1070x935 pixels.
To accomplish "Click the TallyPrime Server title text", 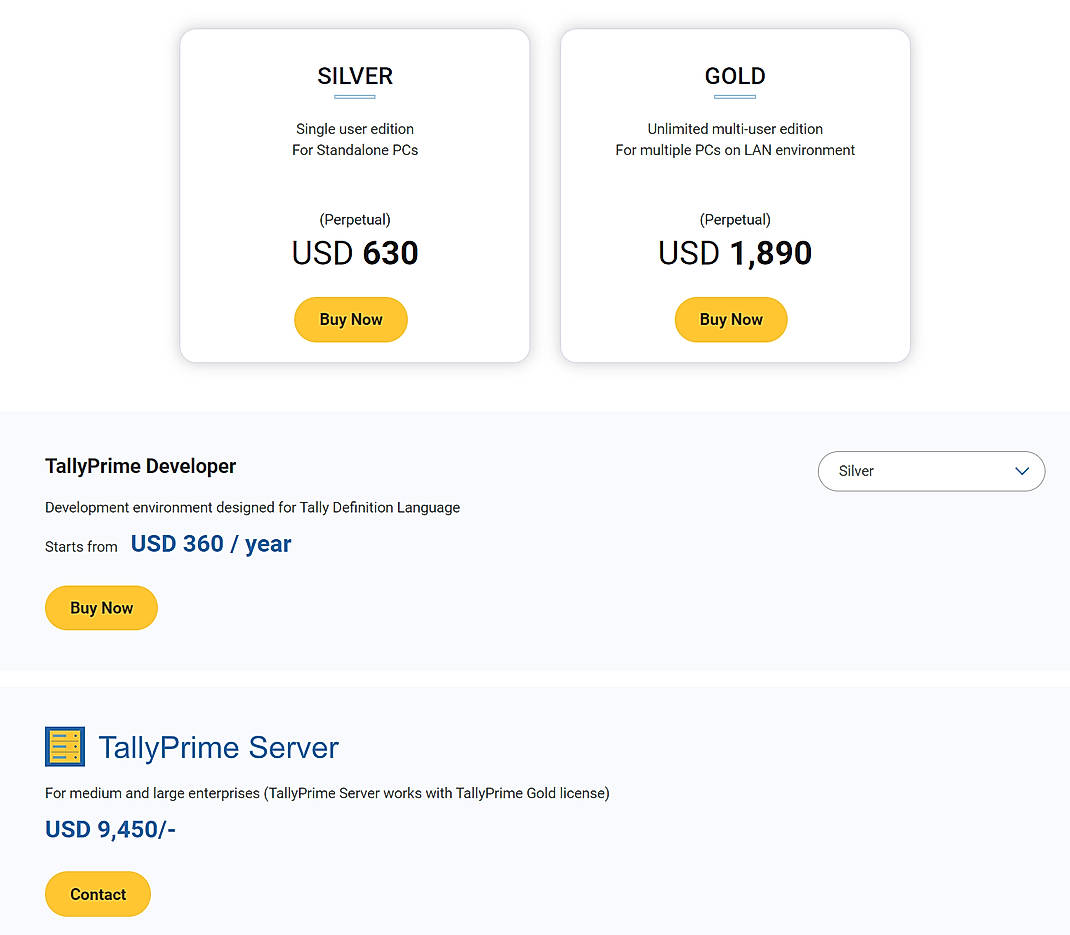I will (219, 748).
